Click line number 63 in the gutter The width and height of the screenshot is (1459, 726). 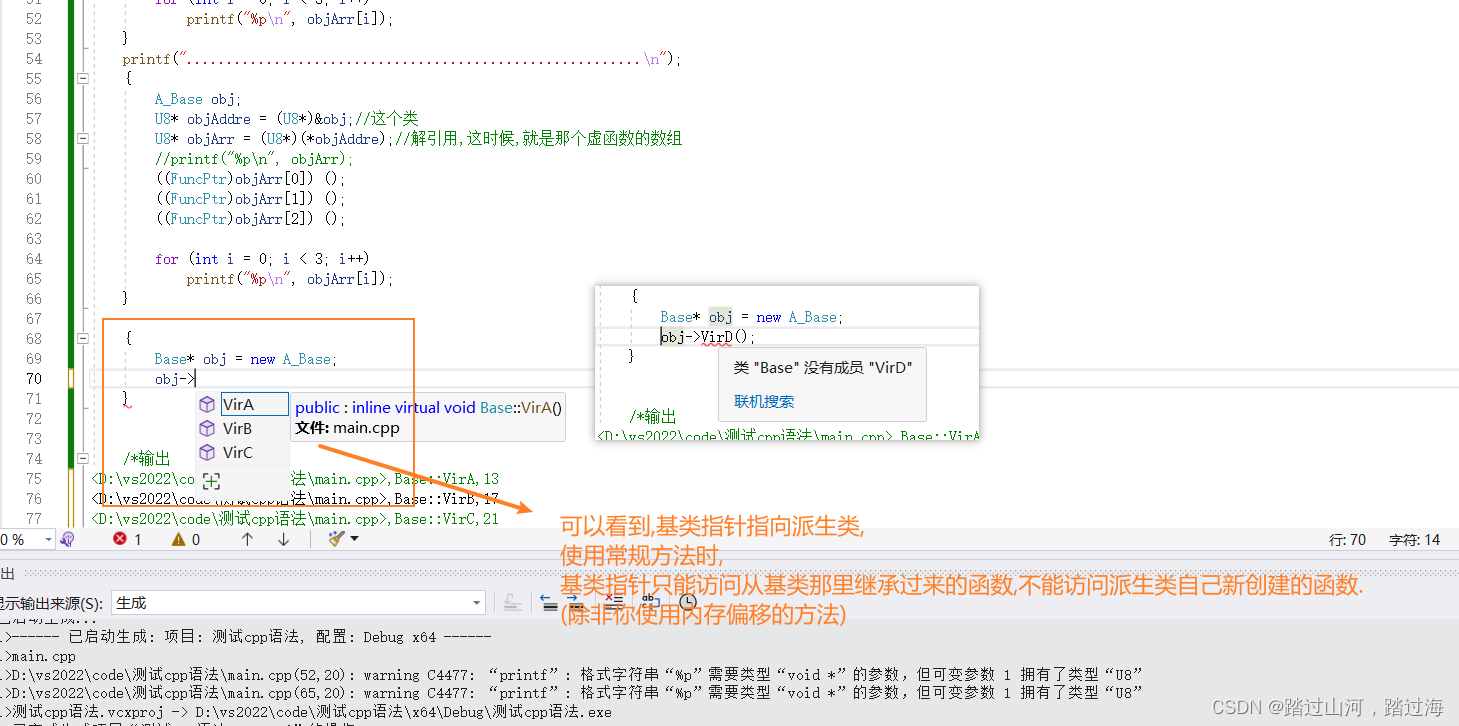pos(33,239)
